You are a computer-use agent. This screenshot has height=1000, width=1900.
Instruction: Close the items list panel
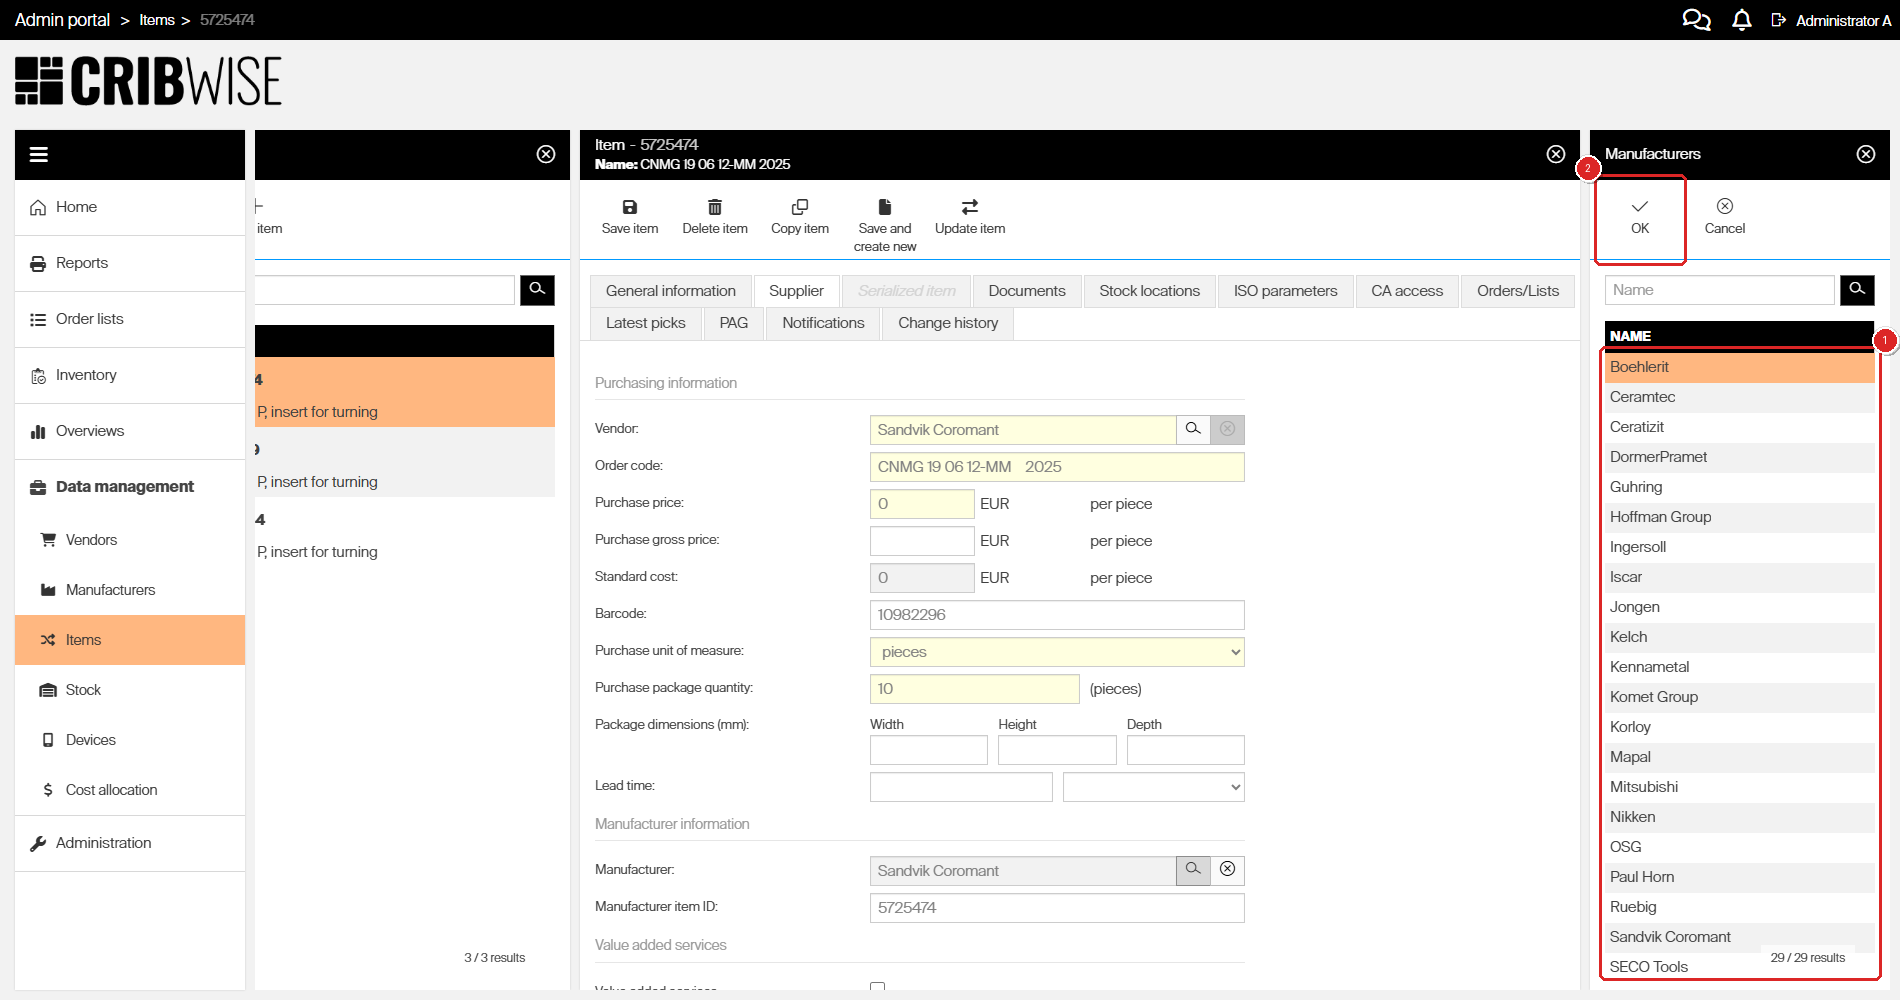(x=546, y=154)
